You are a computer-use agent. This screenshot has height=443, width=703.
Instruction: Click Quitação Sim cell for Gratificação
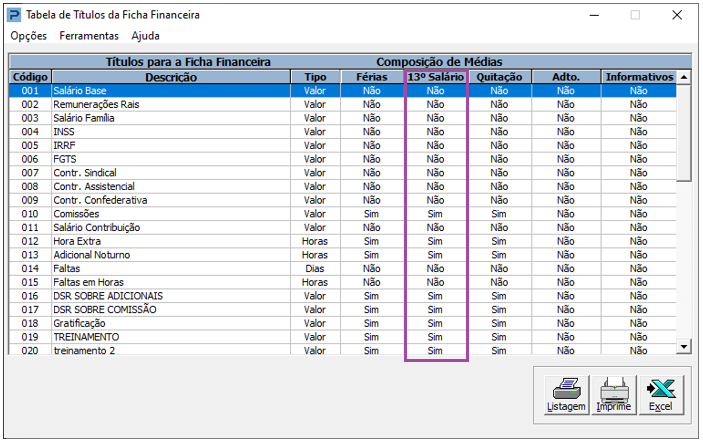[499, 323]
